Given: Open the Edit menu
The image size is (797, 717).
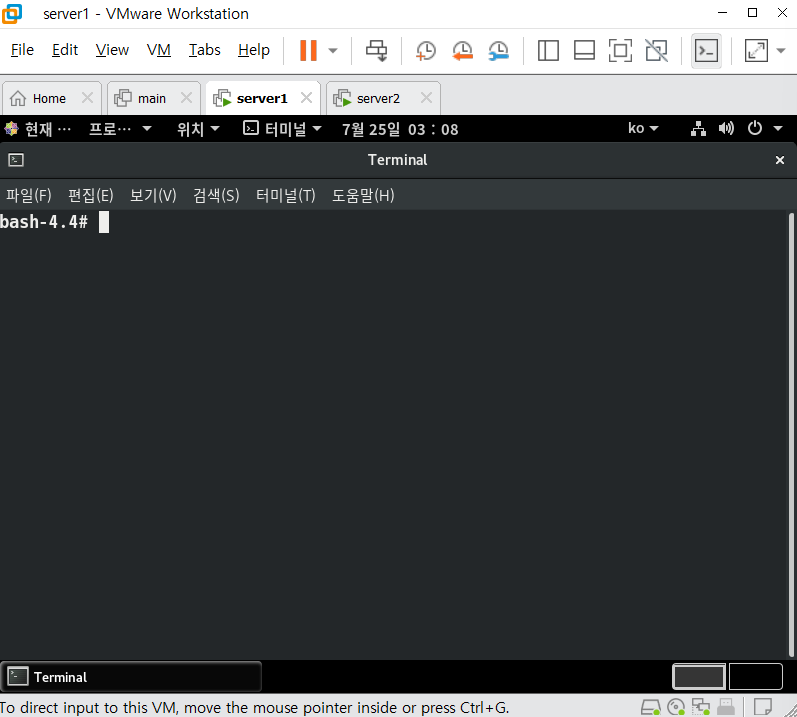Looking at the screenshot, I should [x=65, y=50].
